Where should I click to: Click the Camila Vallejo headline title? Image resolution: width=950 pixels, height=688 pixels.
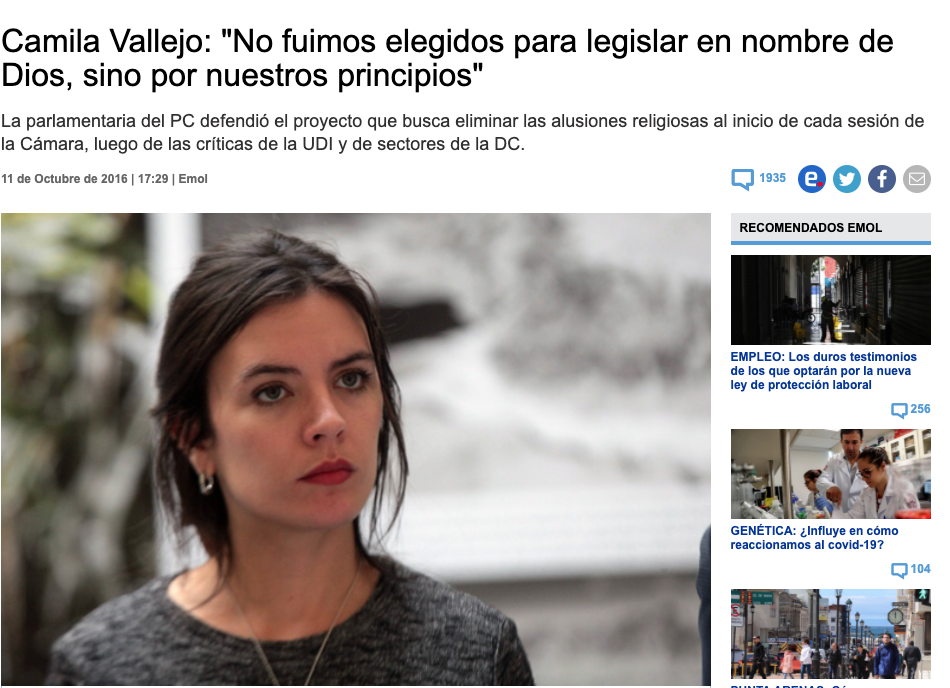447,58
